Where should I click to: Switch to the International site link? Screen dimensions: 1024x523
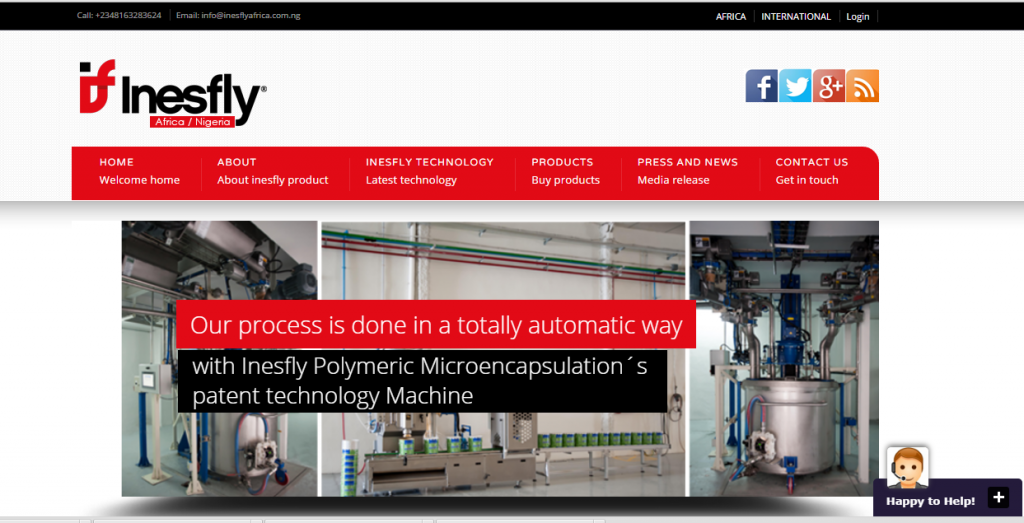pos(796,16)
